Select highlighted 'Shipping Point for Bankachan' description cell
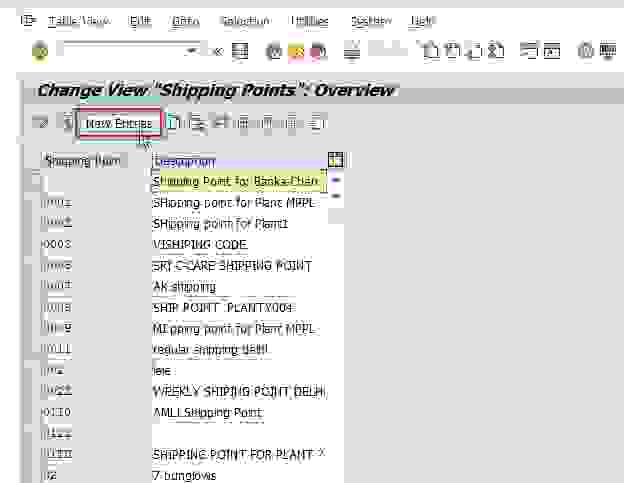 click(239, 181)
